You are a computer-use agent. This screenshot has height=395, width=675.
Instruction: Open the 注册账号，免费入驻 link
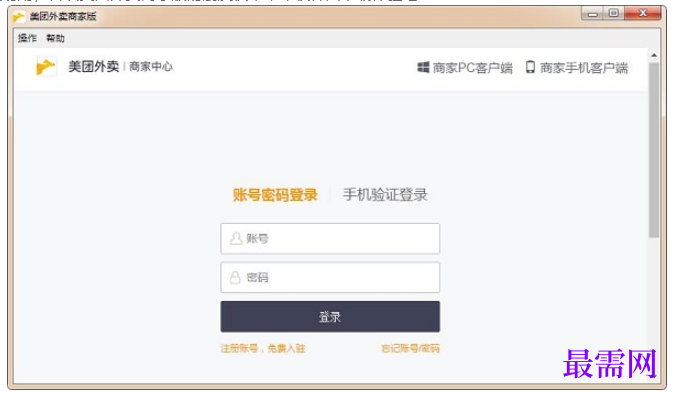263,349
